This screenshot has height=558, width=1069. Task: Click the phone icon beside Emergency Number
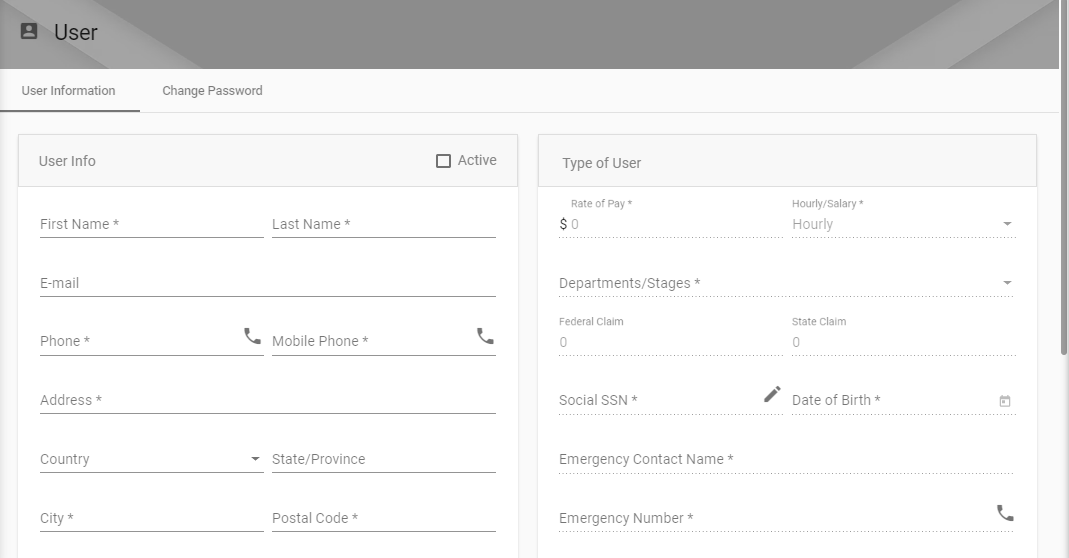[1005, 512]
